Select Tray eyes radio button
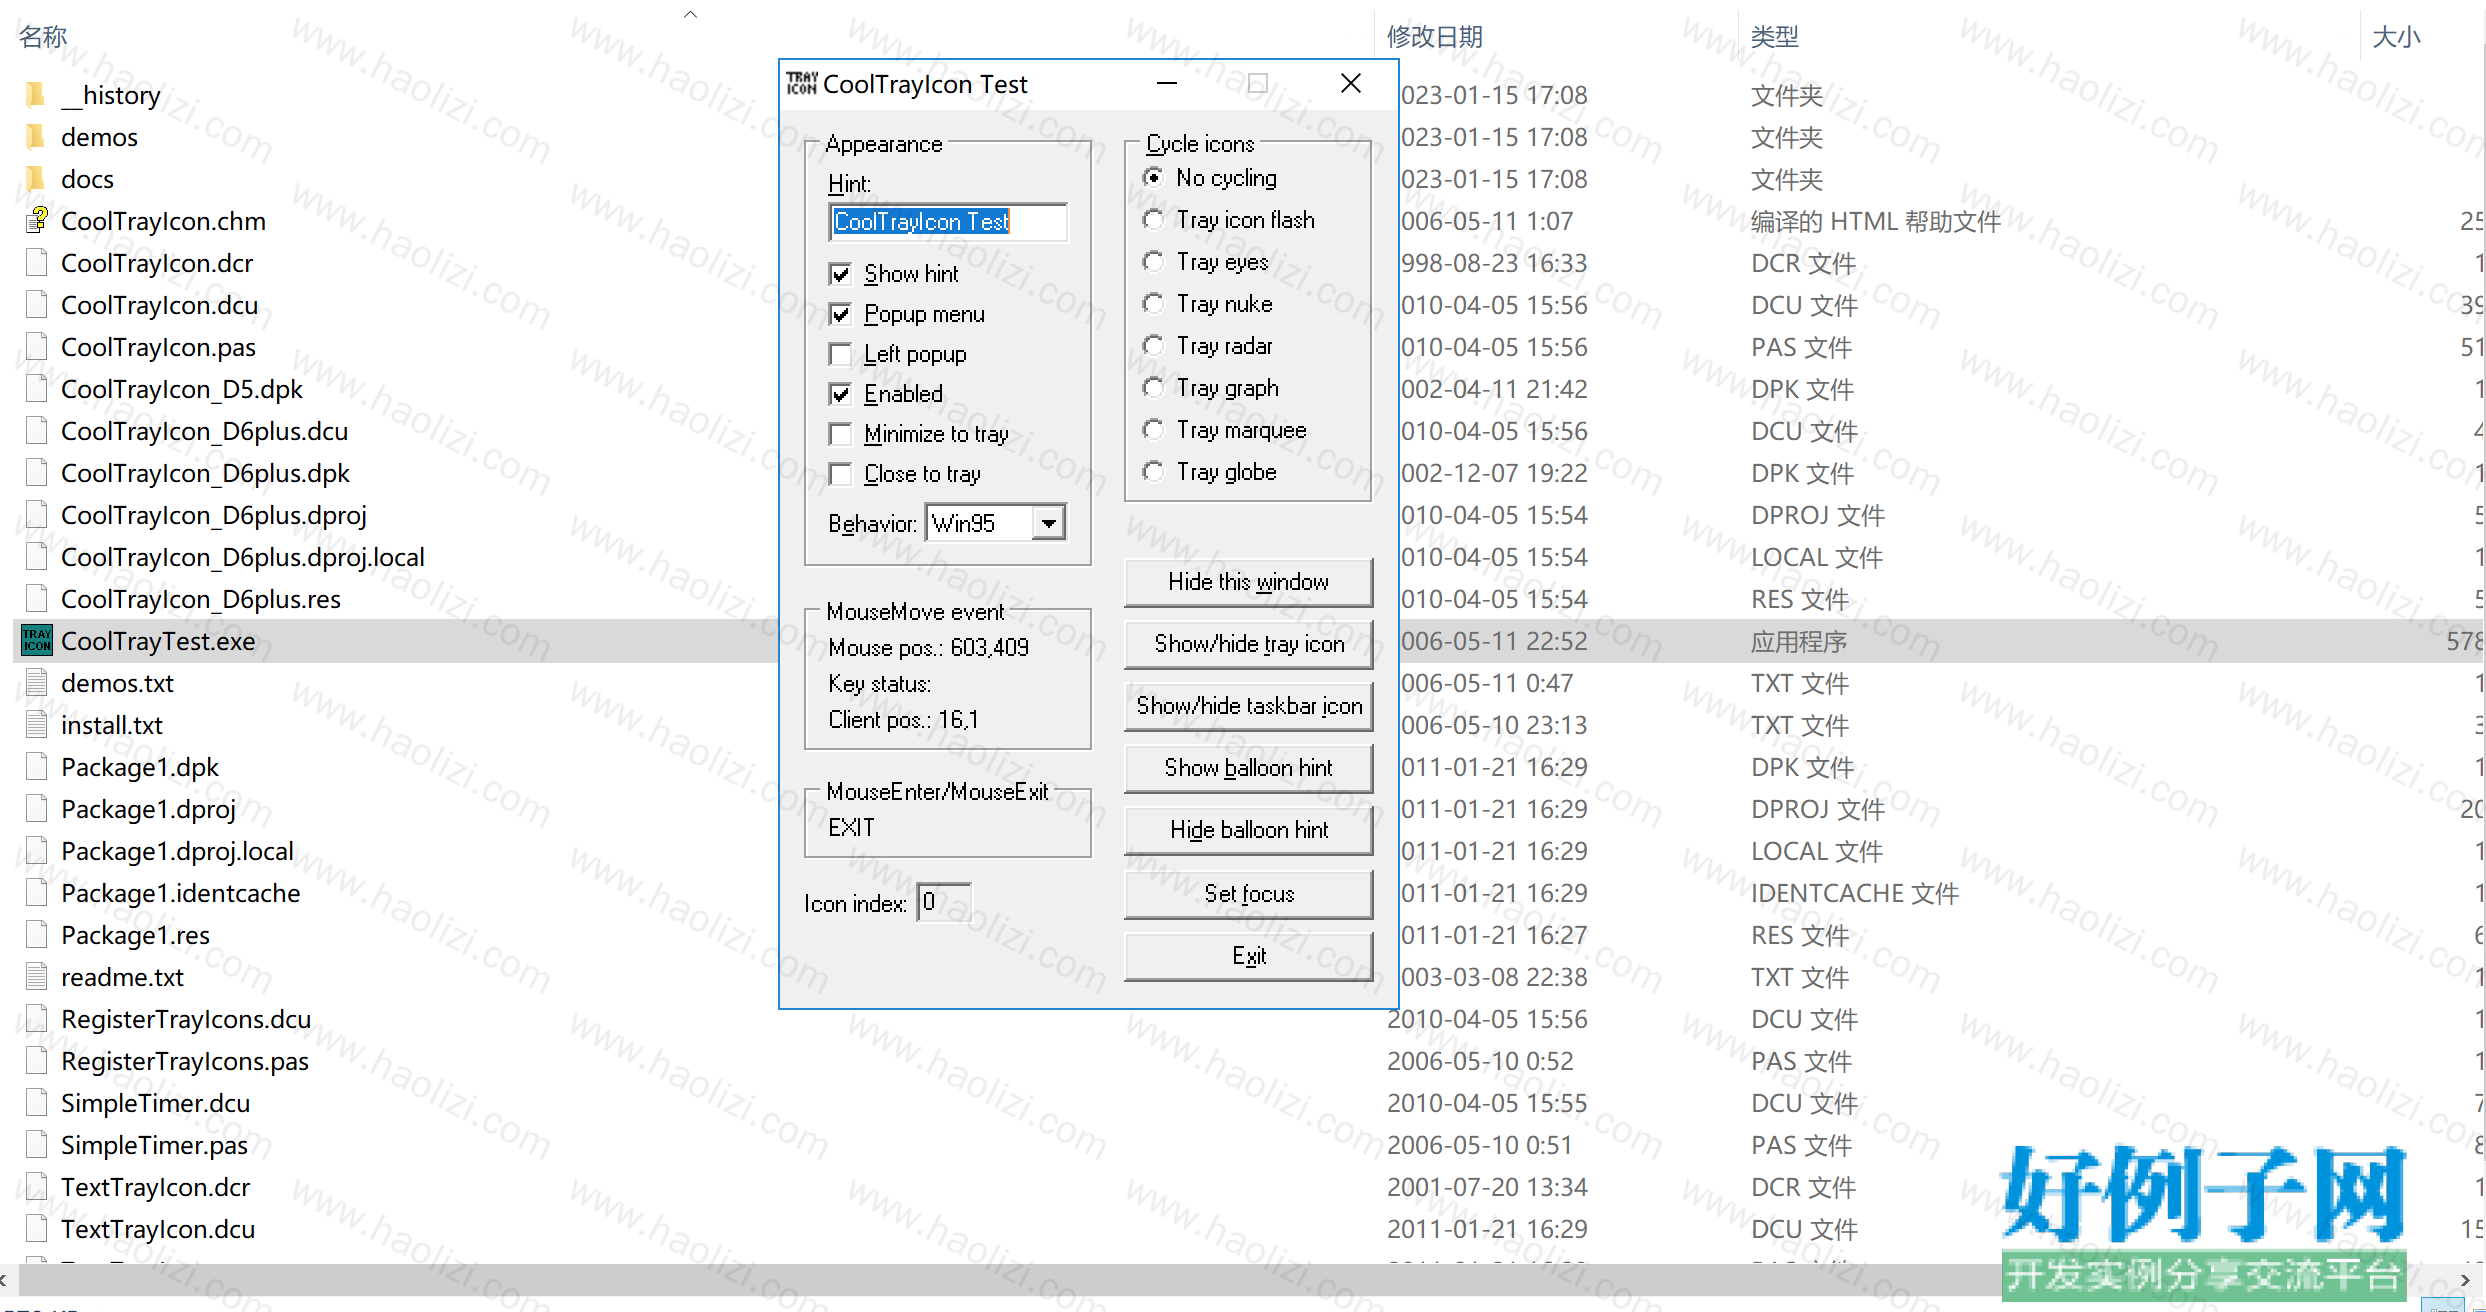The width and height of the screenshot is (2486, 1312). (x=1153, y=262)
